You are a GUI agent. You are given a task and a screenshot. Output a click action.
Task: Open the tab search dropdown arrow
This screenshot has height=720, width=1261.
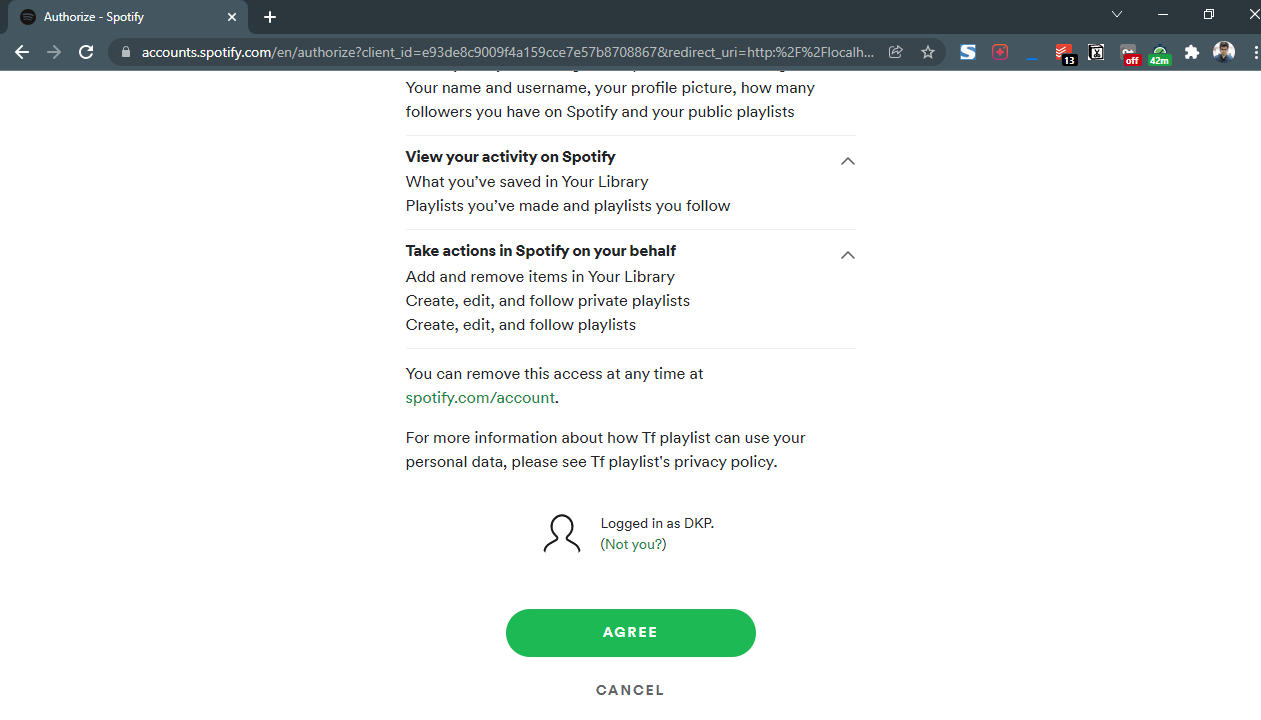(x=1117, y=15)
